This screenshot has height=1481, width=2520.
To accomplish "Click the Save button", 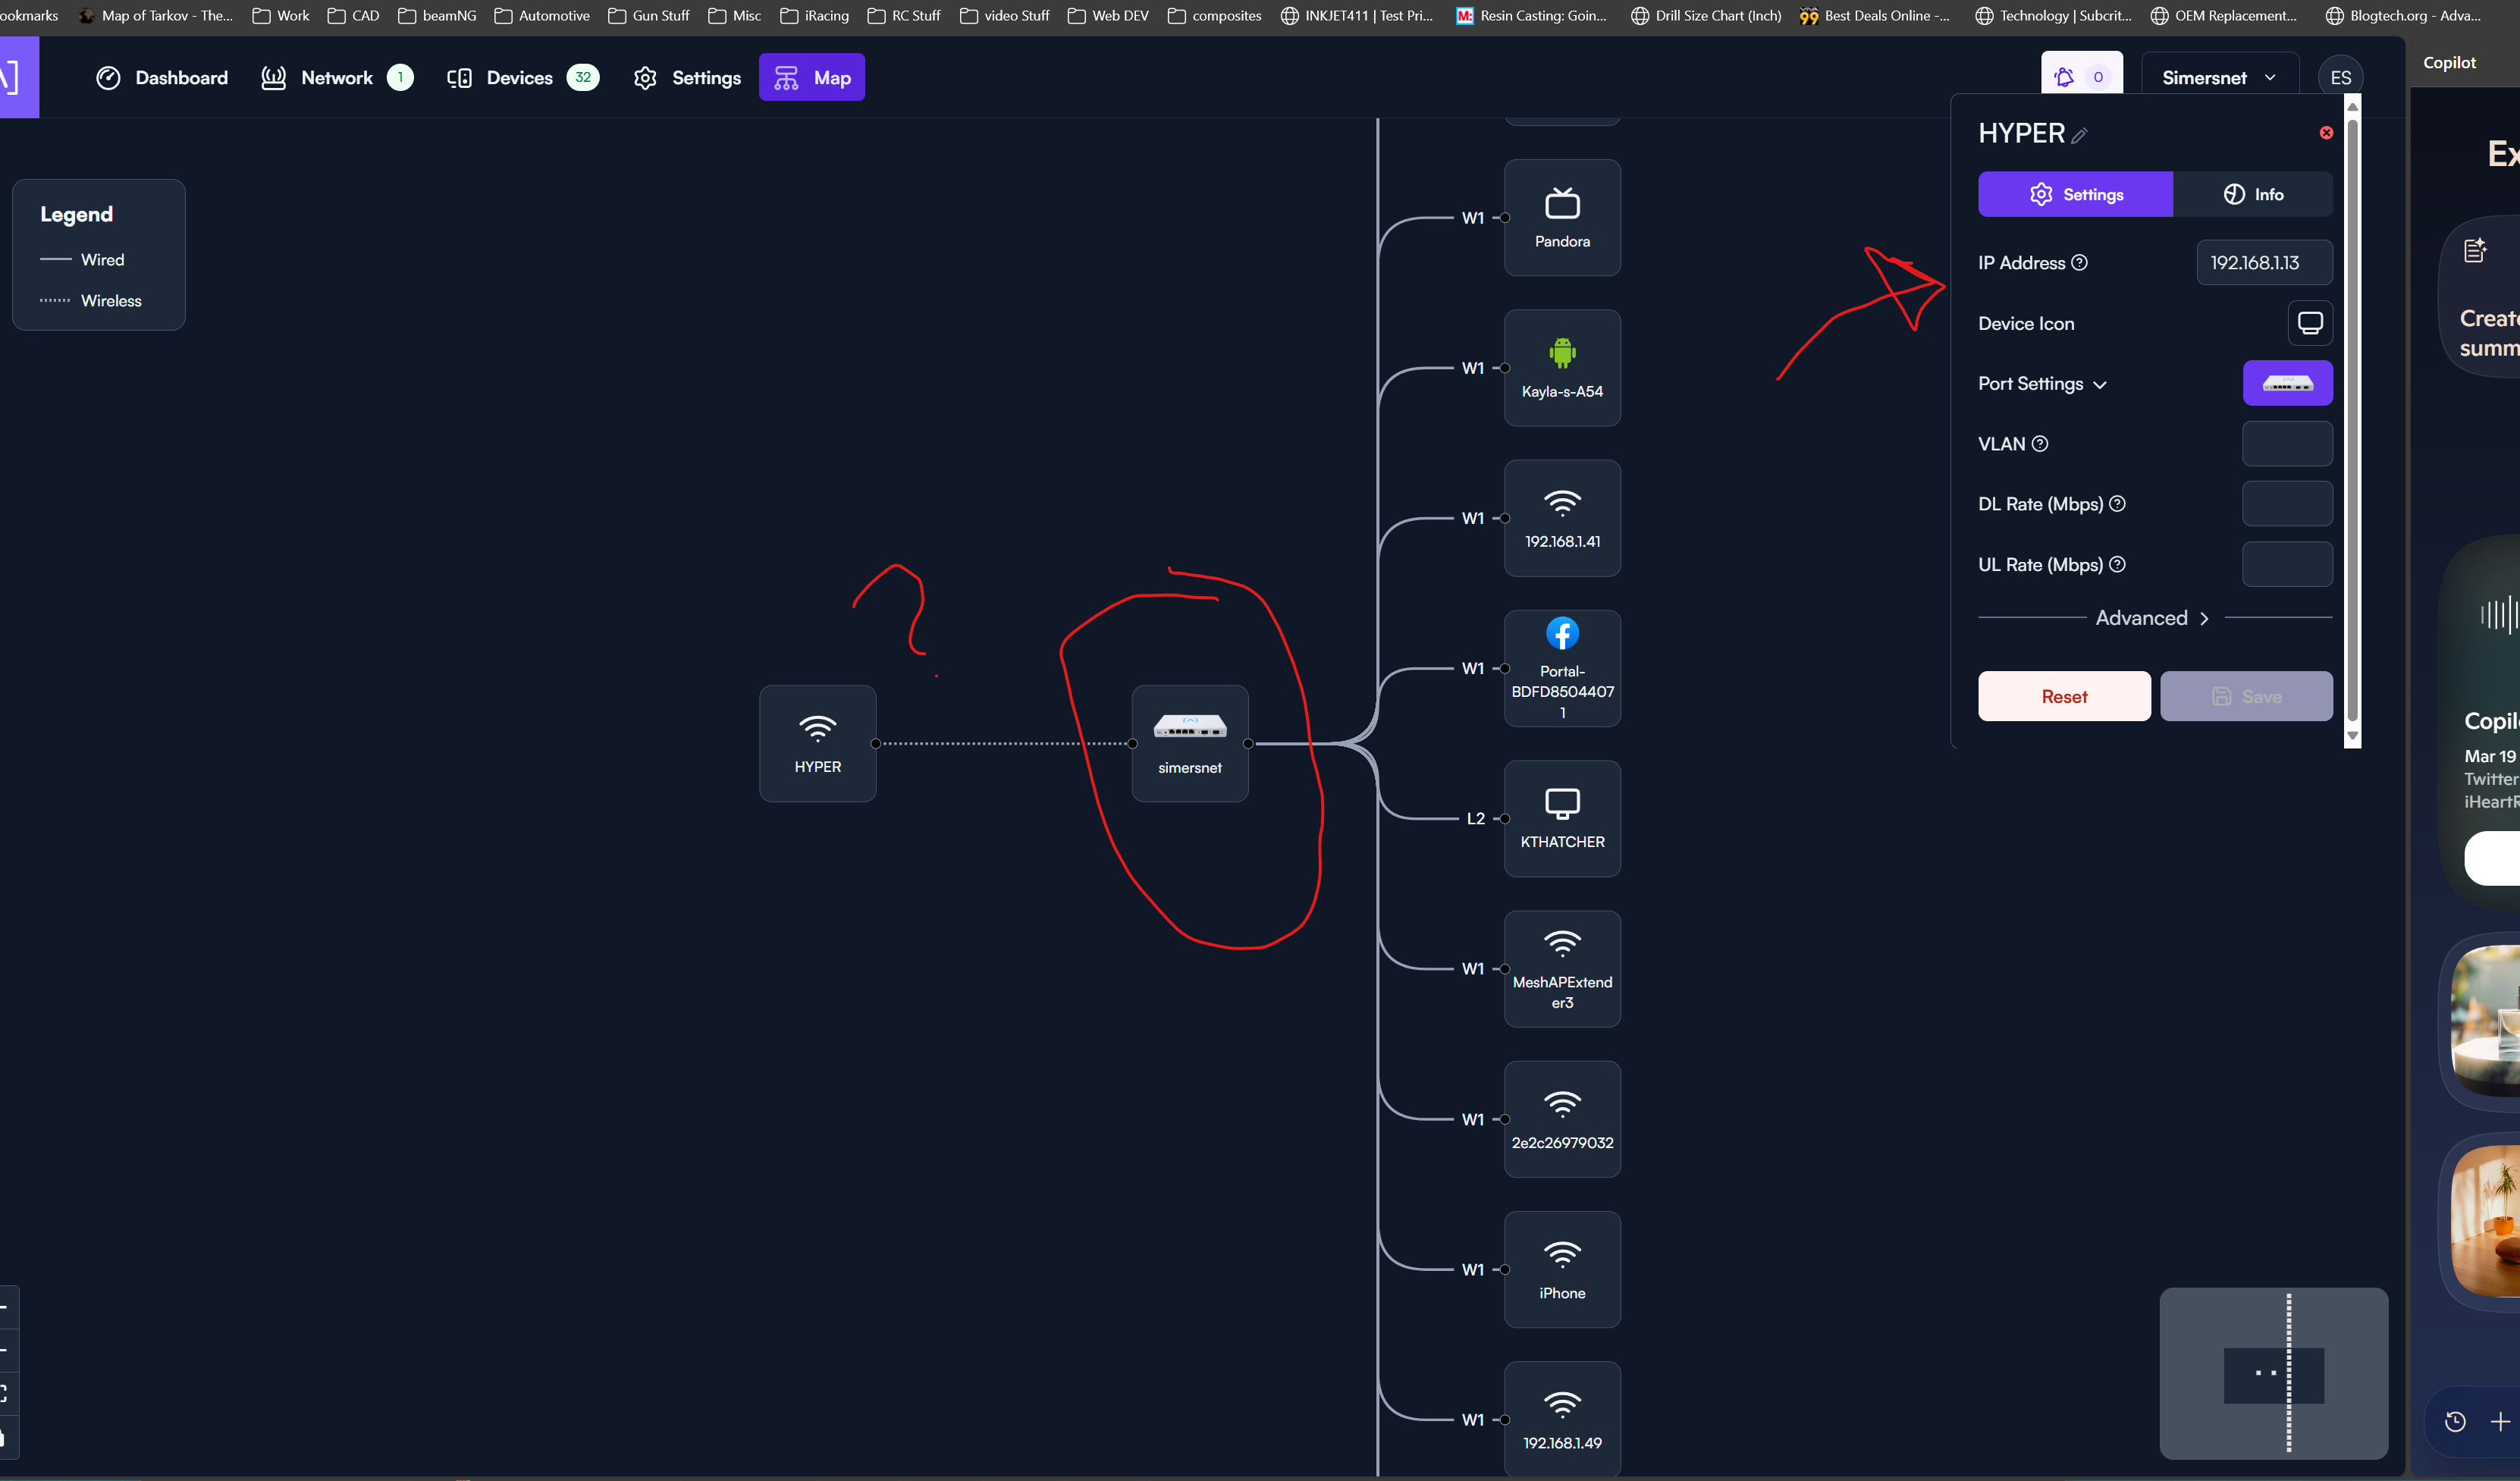I will (2246, 696).
